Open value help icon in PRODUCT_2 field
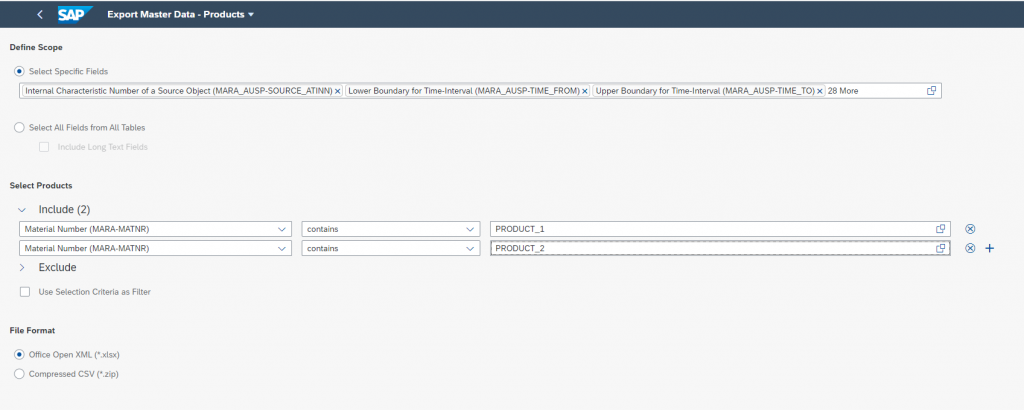The height and width of the screenshot is (410, 1024). pyautogui.click(x=941, y=248)
